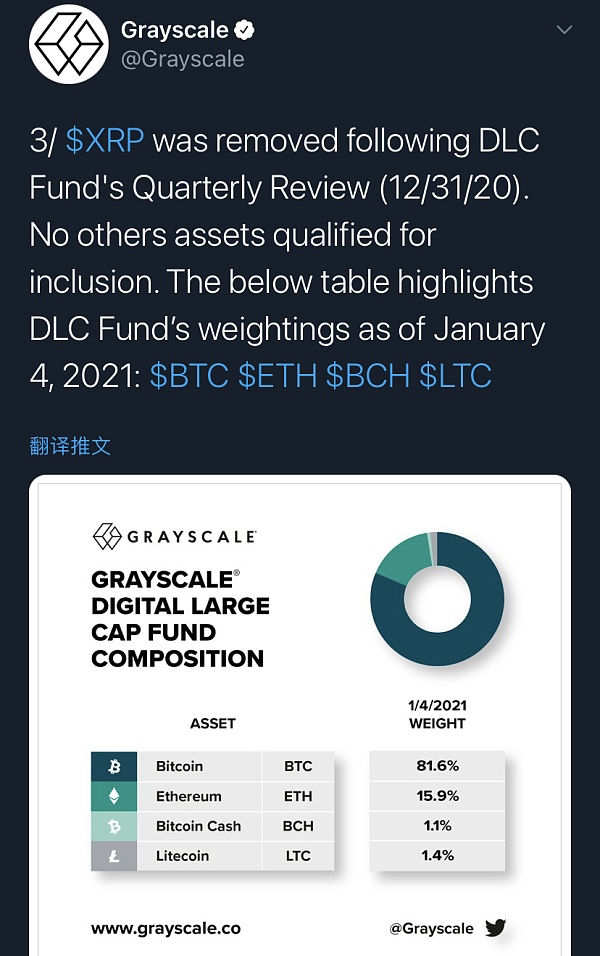Viewport: 600px width, 956px height.
Task: Click the Grayscale display name
Action: pyautogui.click(x=174, y=30)
